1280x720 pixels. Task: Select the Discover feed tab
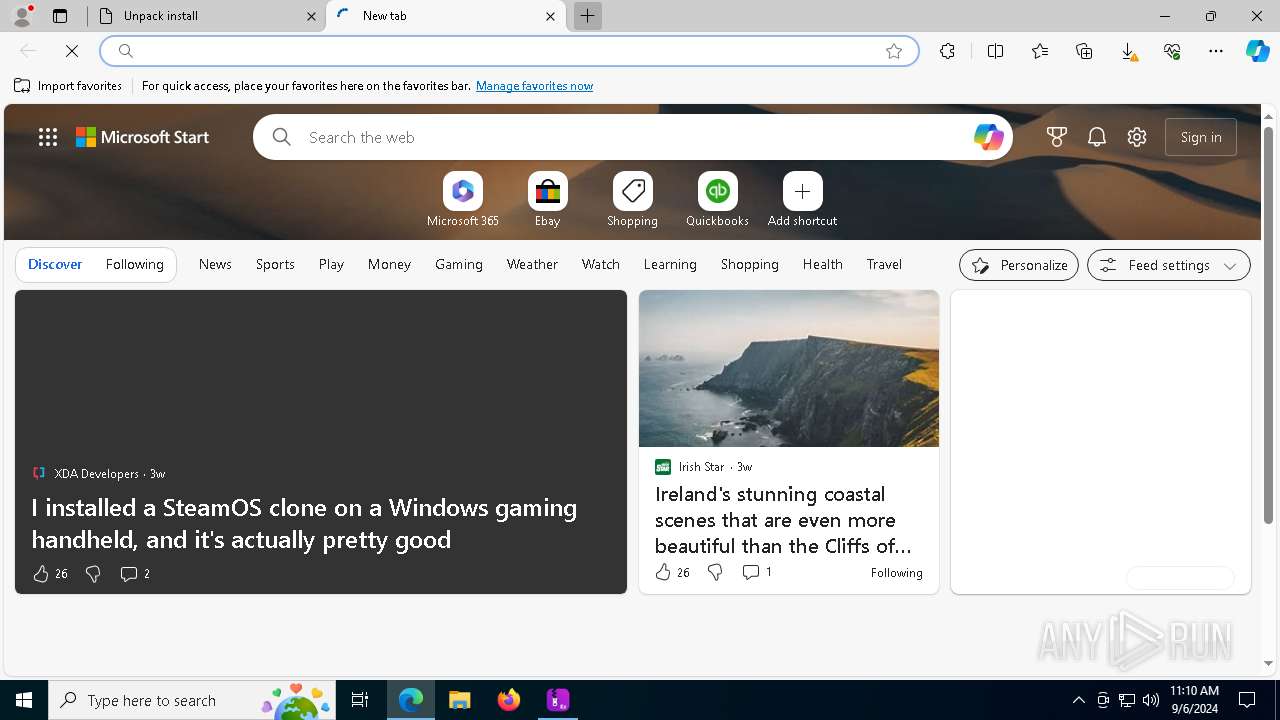[x=55, y=264]
